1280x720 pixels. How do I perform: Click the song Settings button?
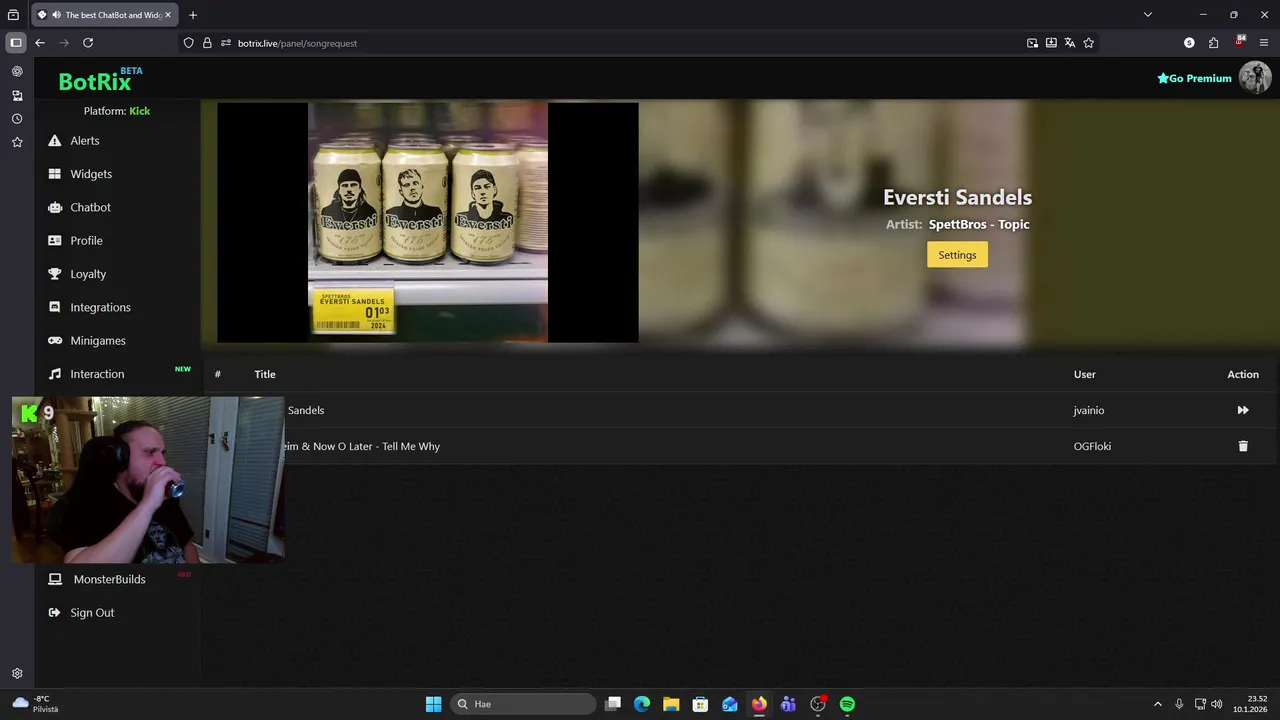(x=957, y=255)
